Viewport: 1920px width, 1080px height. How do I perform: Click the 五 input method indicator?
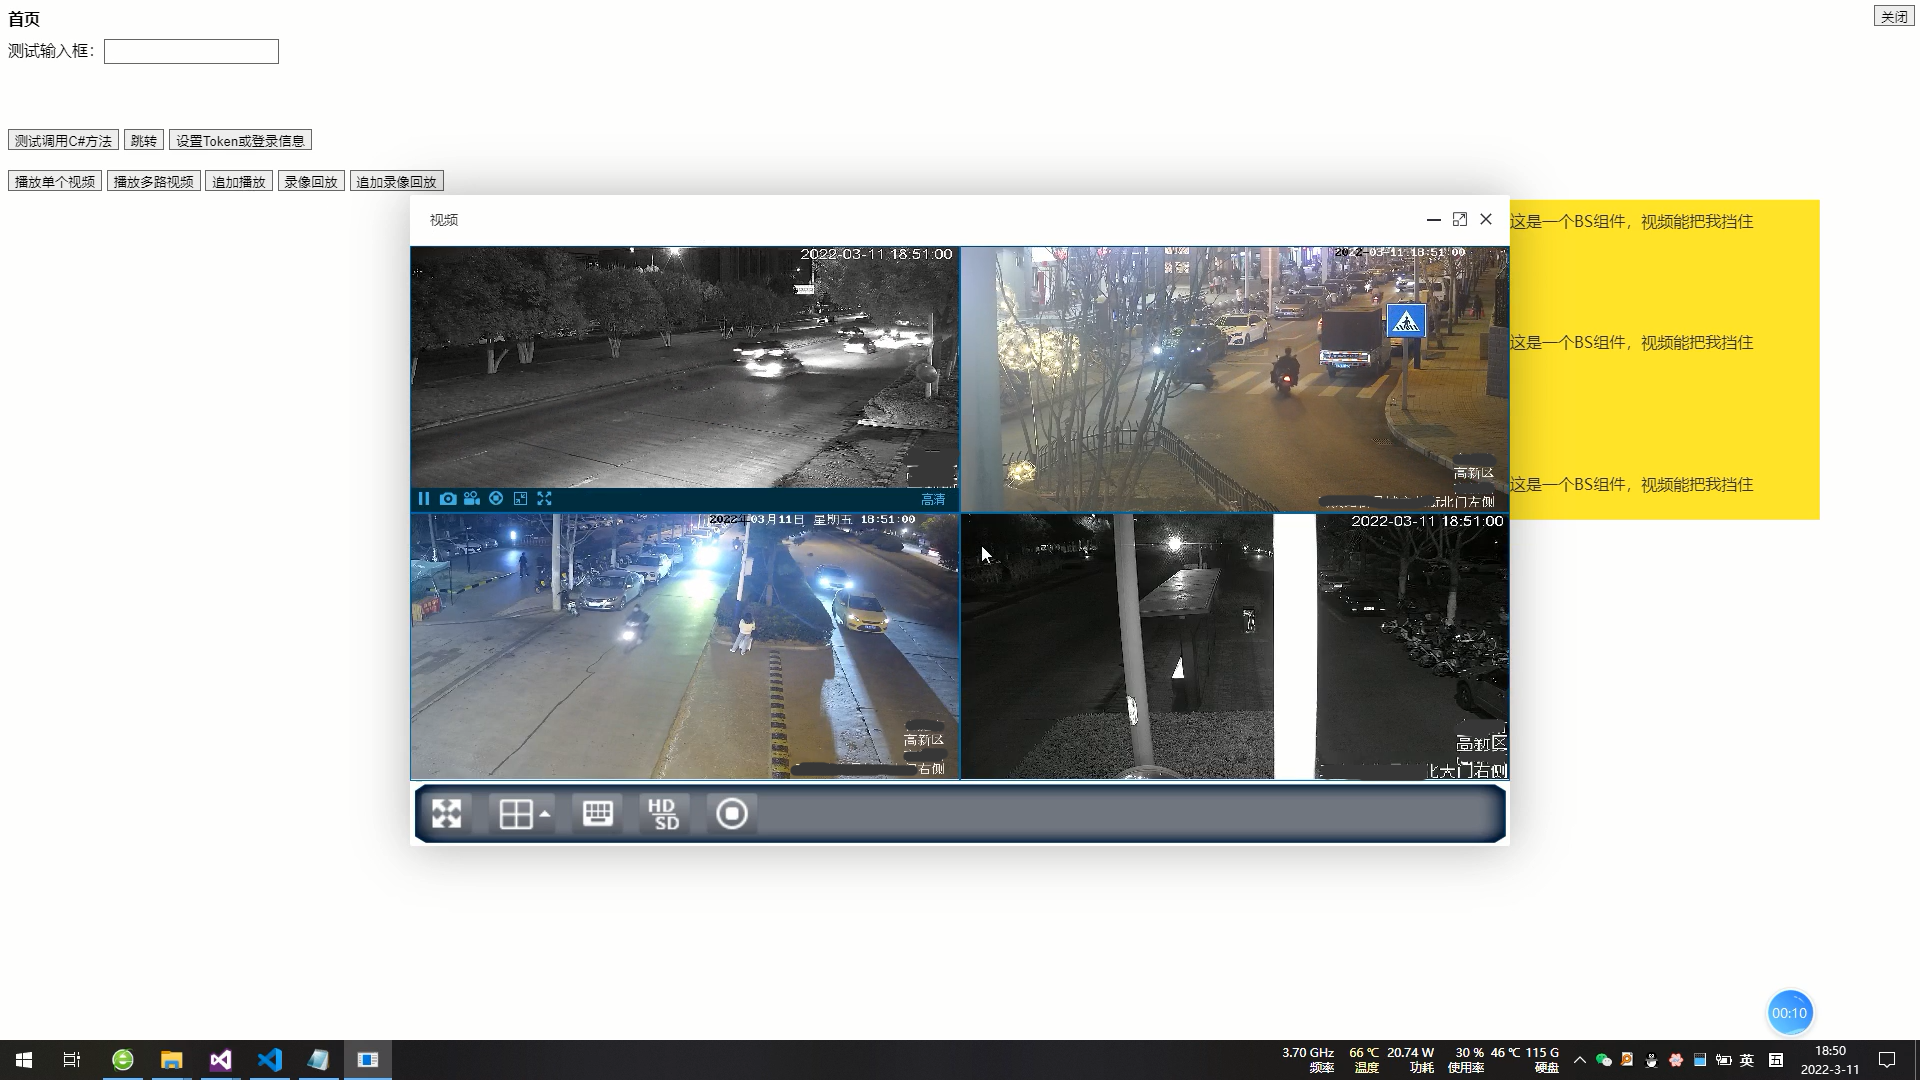click(x=1776, y=1060)
